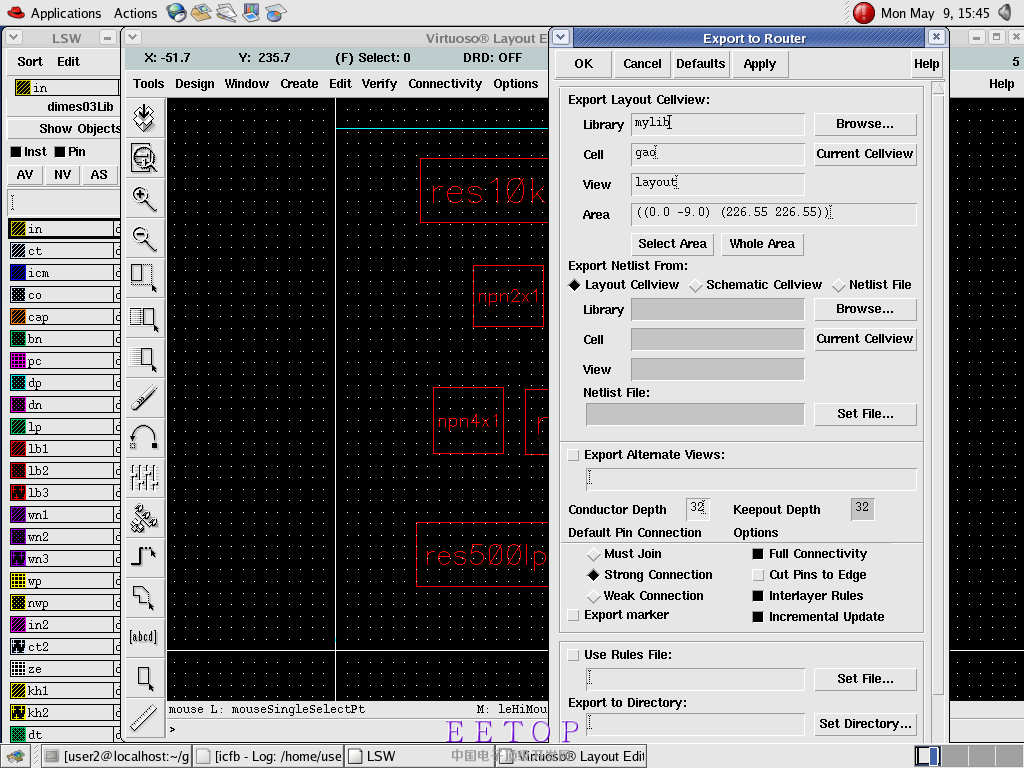
Task: Click the Whole Area button
Action: click(x=761, y=244)
